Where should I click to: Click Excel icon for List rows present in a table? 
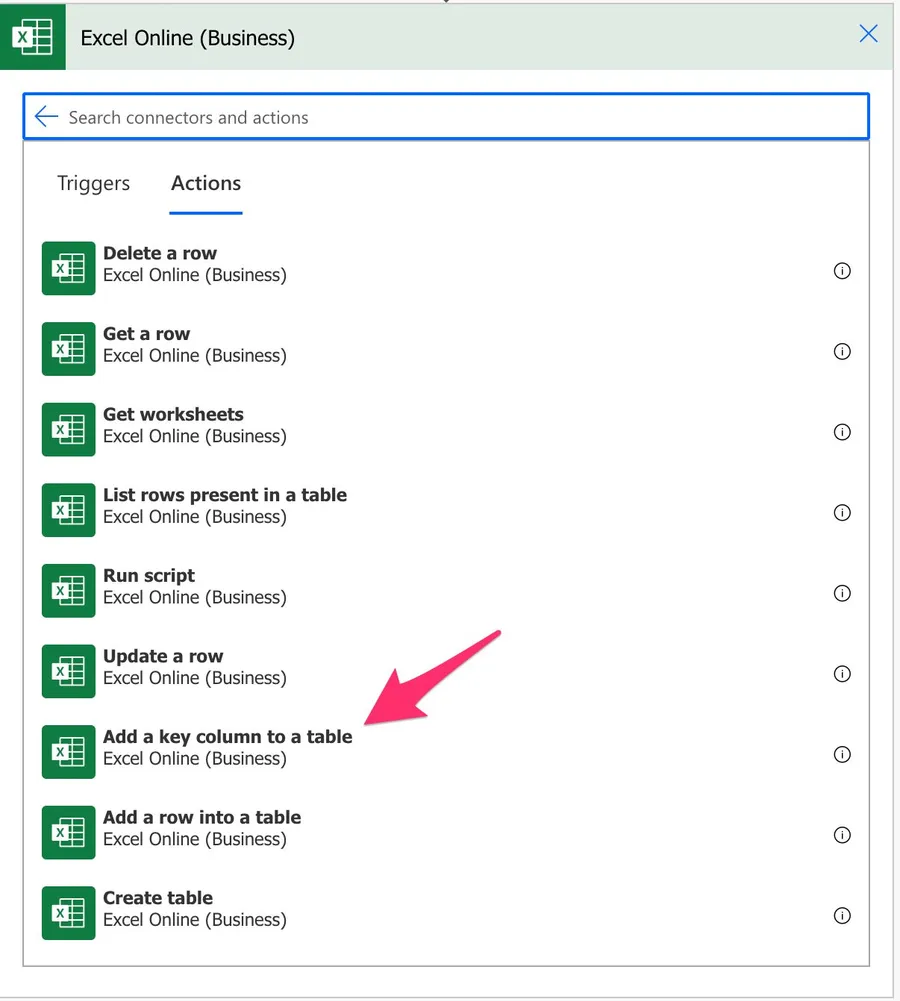pos(68,510)
